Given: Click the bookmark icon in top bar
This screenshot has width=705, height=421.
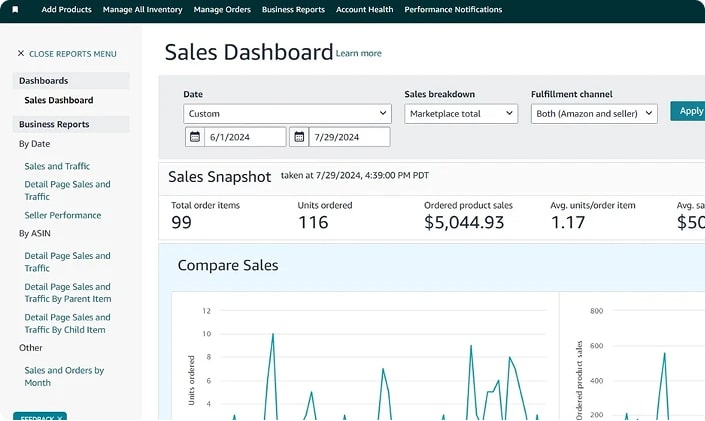Looking at the screenshot, I should tap(15, 9).
